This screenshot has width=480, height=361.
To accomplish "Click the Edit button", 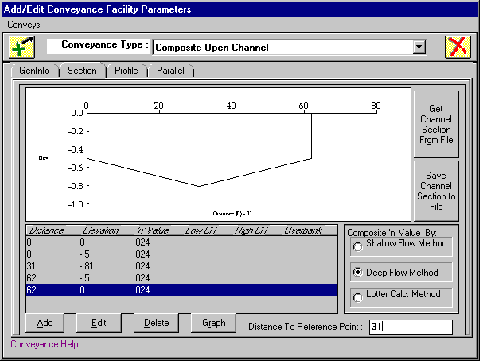I will pos(99,323).
